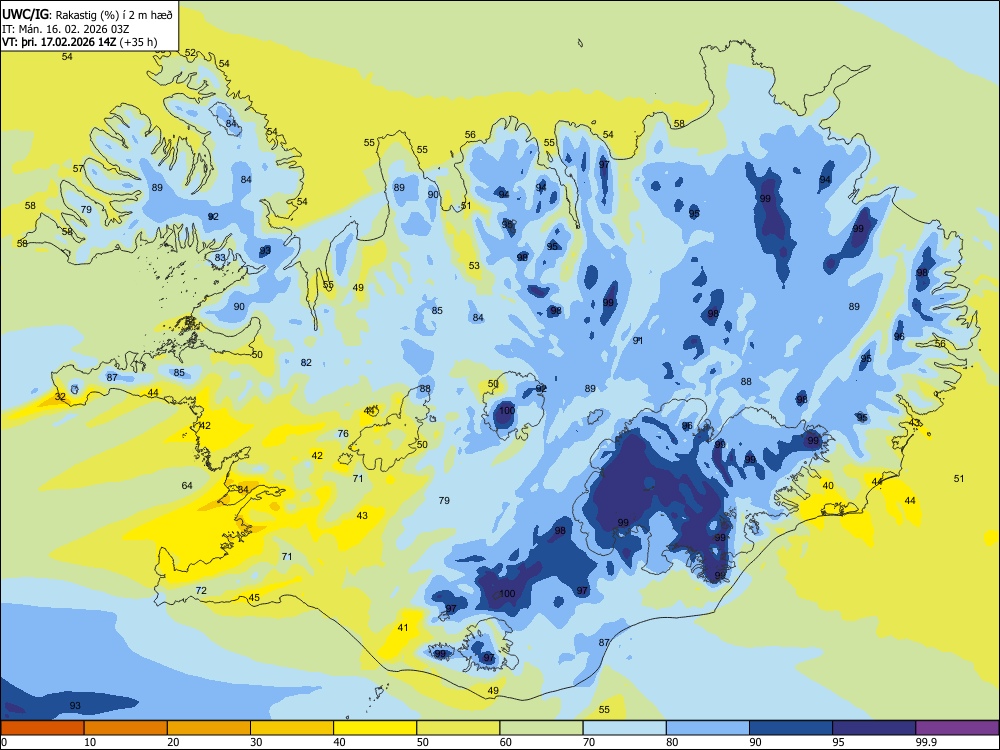Click the '30' legend scale label

(256, 742)
